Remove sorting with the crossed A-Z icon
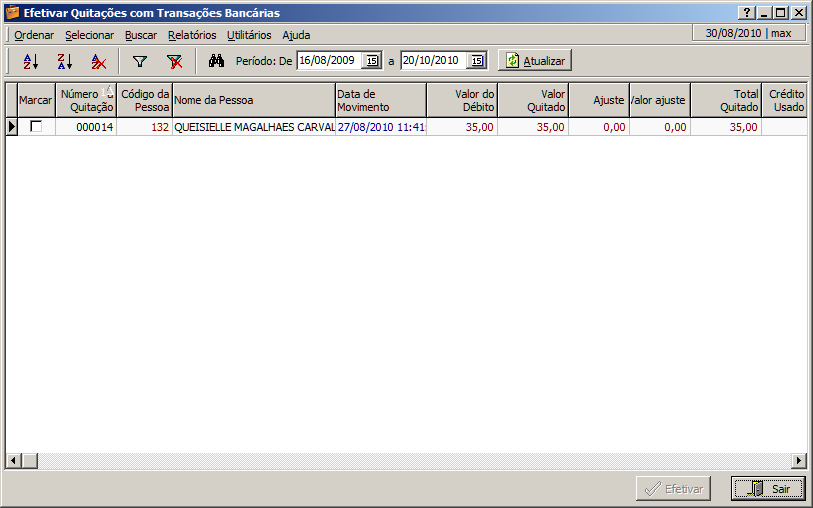 98,61
